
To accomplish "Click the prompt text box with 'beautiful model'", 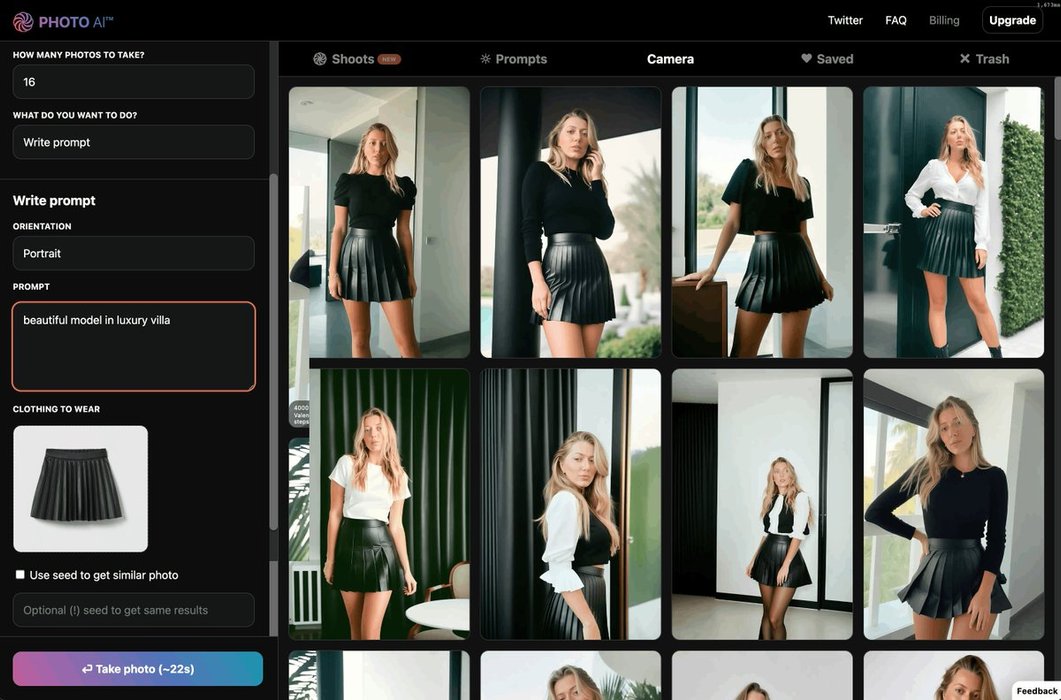I will point(133,346).
